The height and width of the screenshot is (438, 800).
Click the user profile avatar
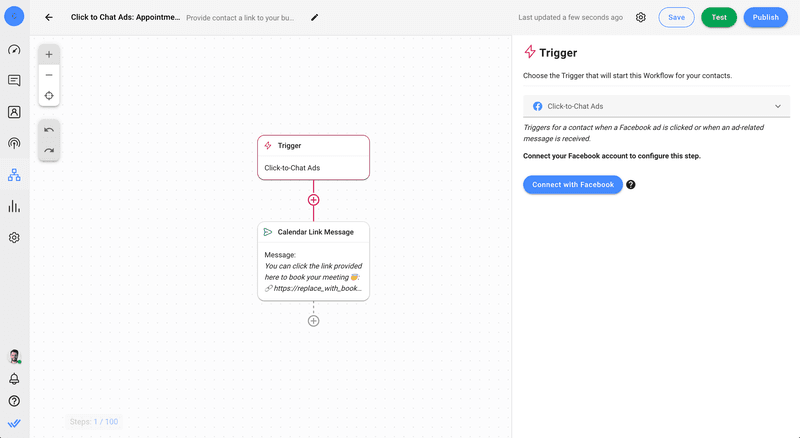[14, 356]
